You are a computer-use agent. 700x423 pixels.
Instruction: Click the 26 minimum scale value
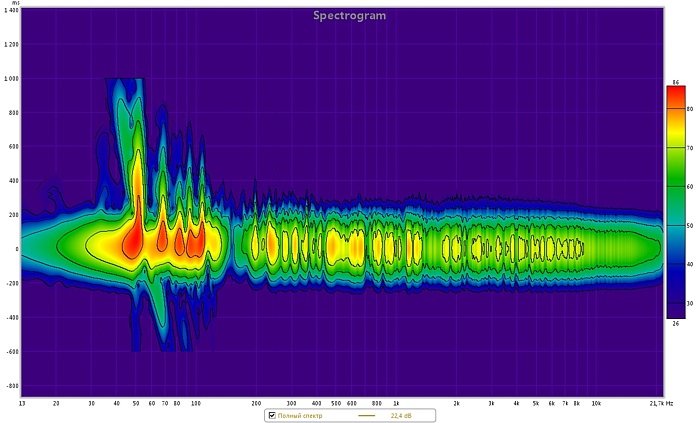675,323
